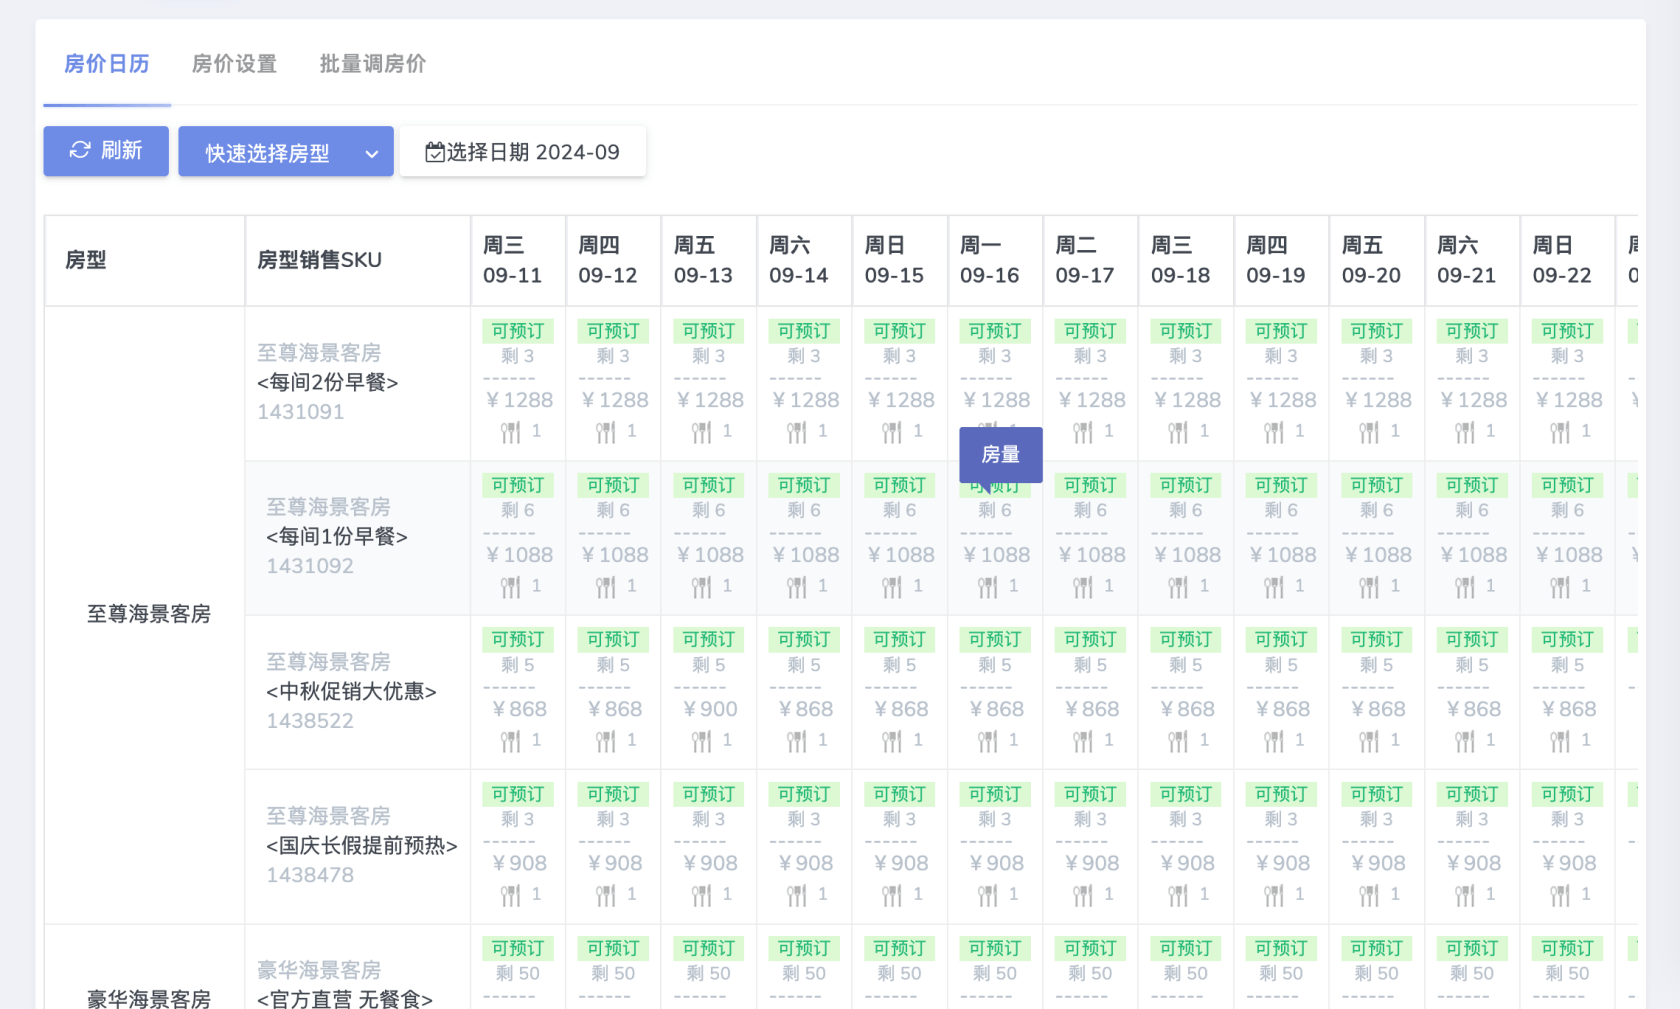1680x1009 pixels.
Task: Click meal icon for SKU 1431092 on 09-17
Action: pos(1084,587)
